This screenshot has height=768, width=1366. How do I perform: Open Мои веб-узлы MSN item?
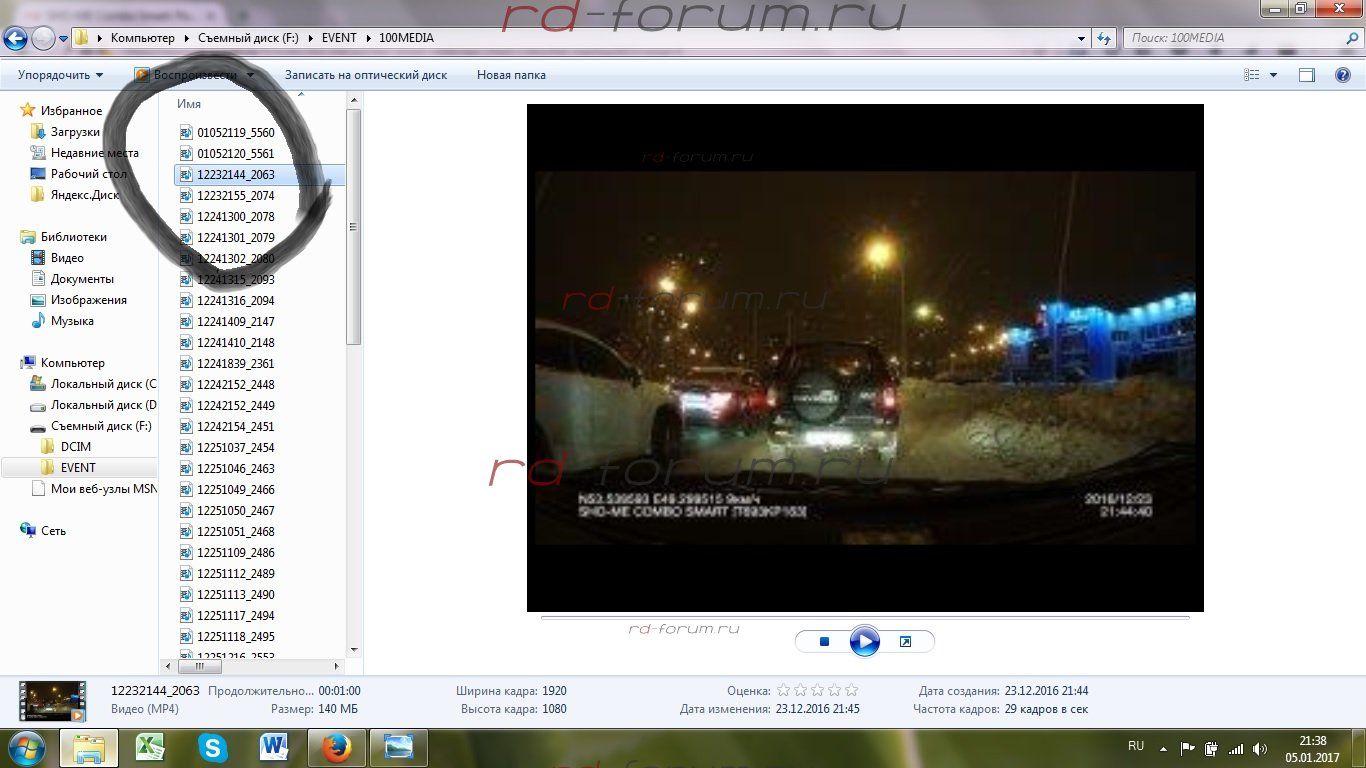pyautogui.click(x=103, y=489)
